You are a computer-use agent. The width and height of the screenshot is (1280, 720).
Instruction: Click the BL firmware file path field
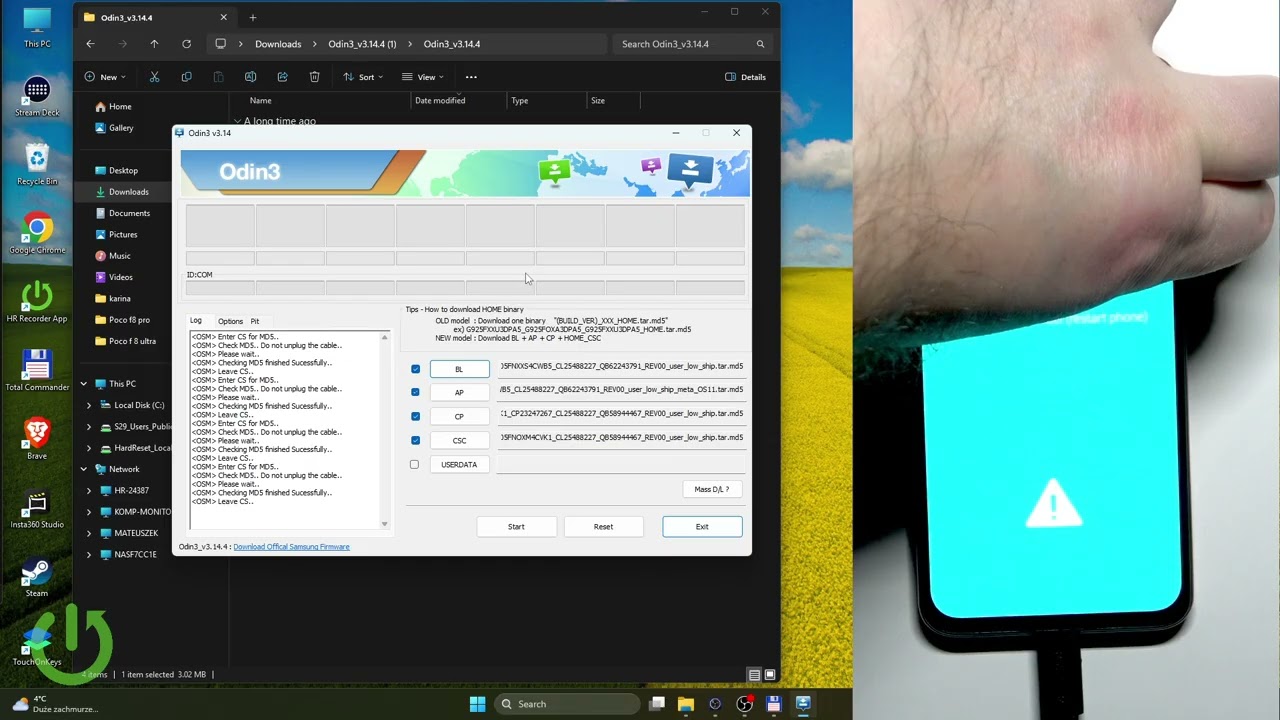[x=622, y=366]
